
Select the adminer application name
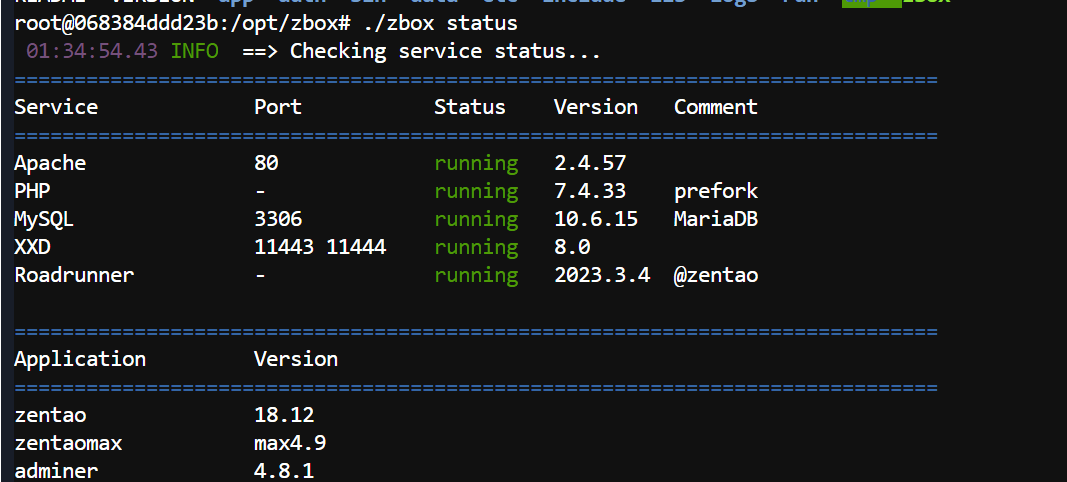tap(56, 470)
